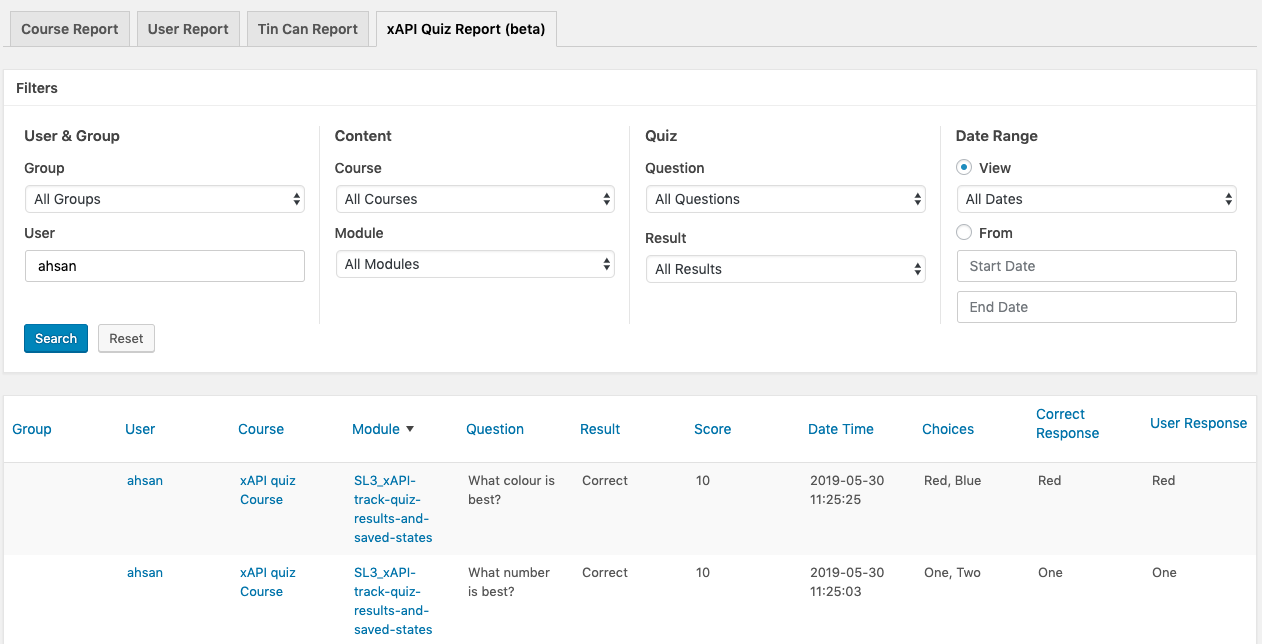Select the From date range radio button

coord(964,233)
